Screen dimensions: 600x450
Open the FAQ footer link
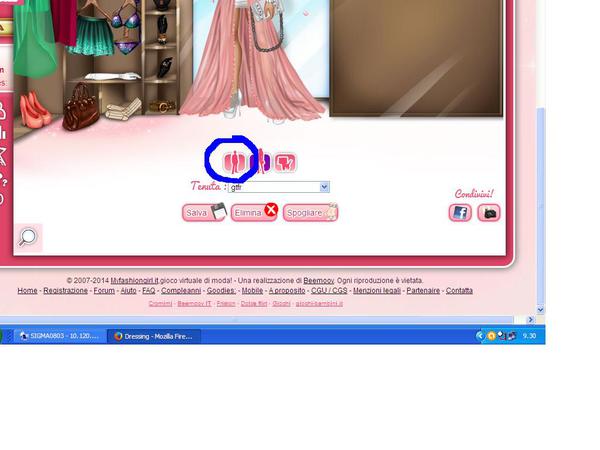148,291
